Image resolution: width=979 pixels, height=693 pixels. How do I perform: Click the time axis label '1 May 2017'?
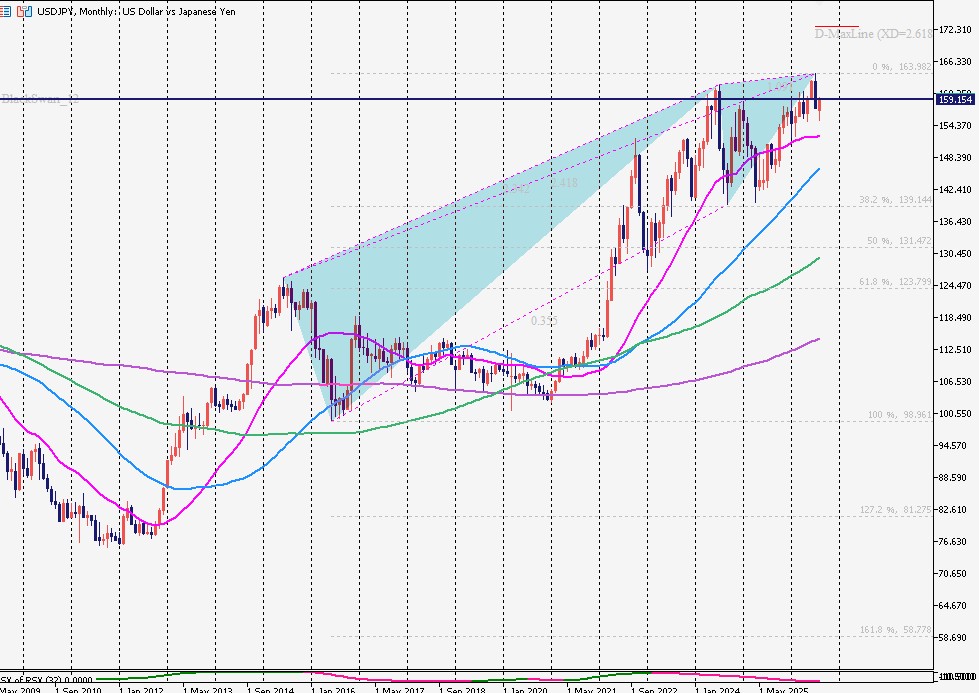click(x=400, y=689)
